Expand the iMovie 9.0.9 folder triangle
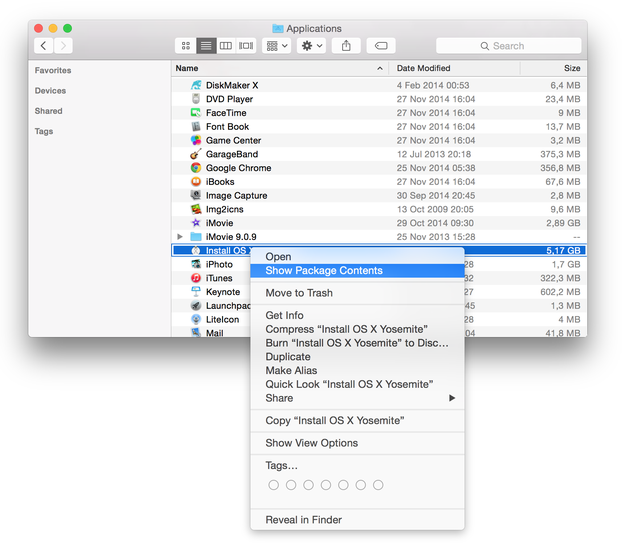 [x=180, y=237]
